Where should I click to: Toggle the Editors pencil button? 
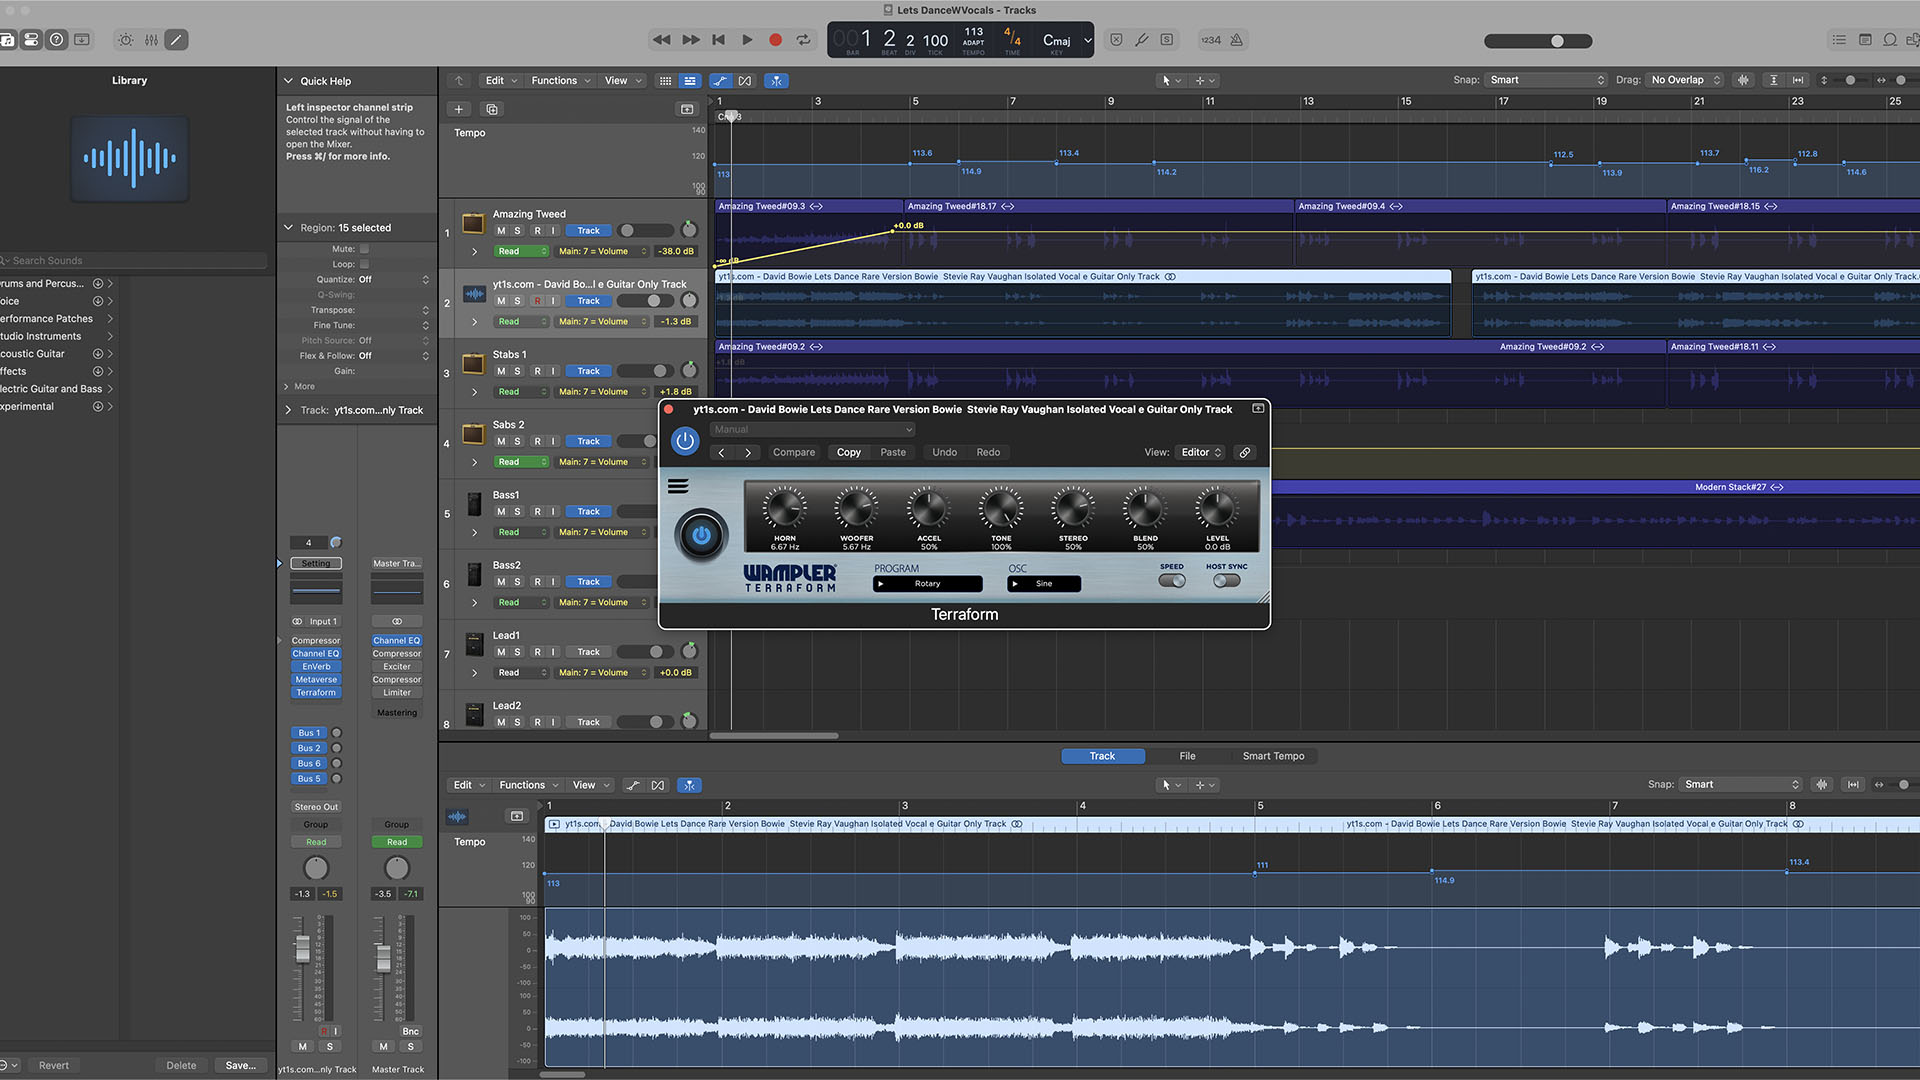coord(176,40)
